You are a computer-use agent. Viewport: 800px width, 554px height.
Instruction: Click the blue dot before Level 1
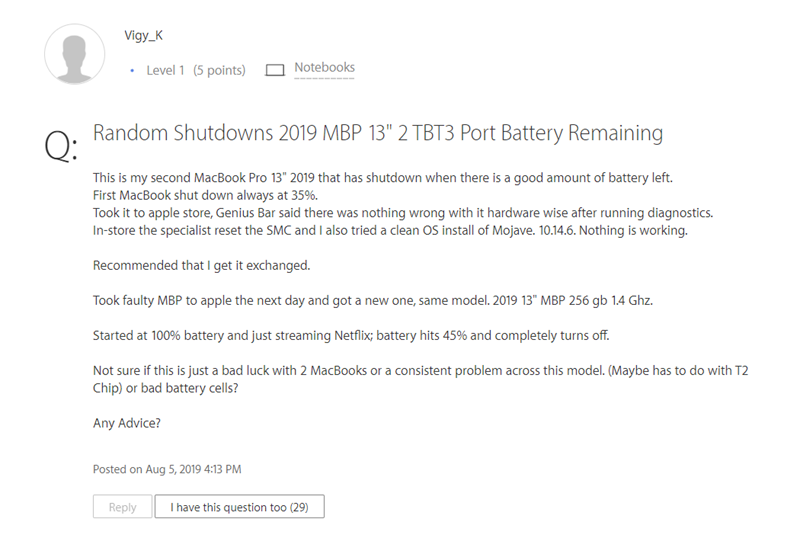132,70
